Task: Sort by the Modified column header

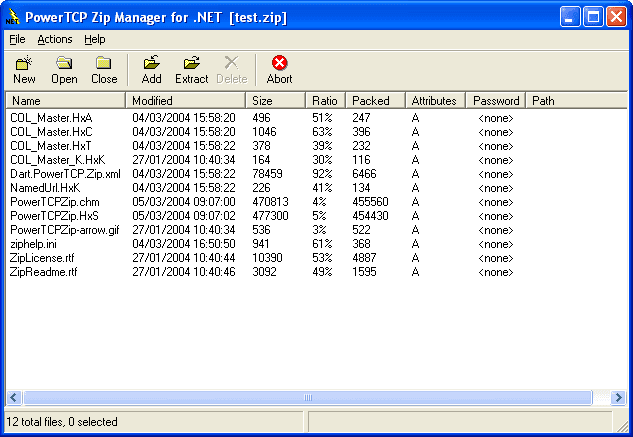Action: pyautogui.click(x=185, y=101)
